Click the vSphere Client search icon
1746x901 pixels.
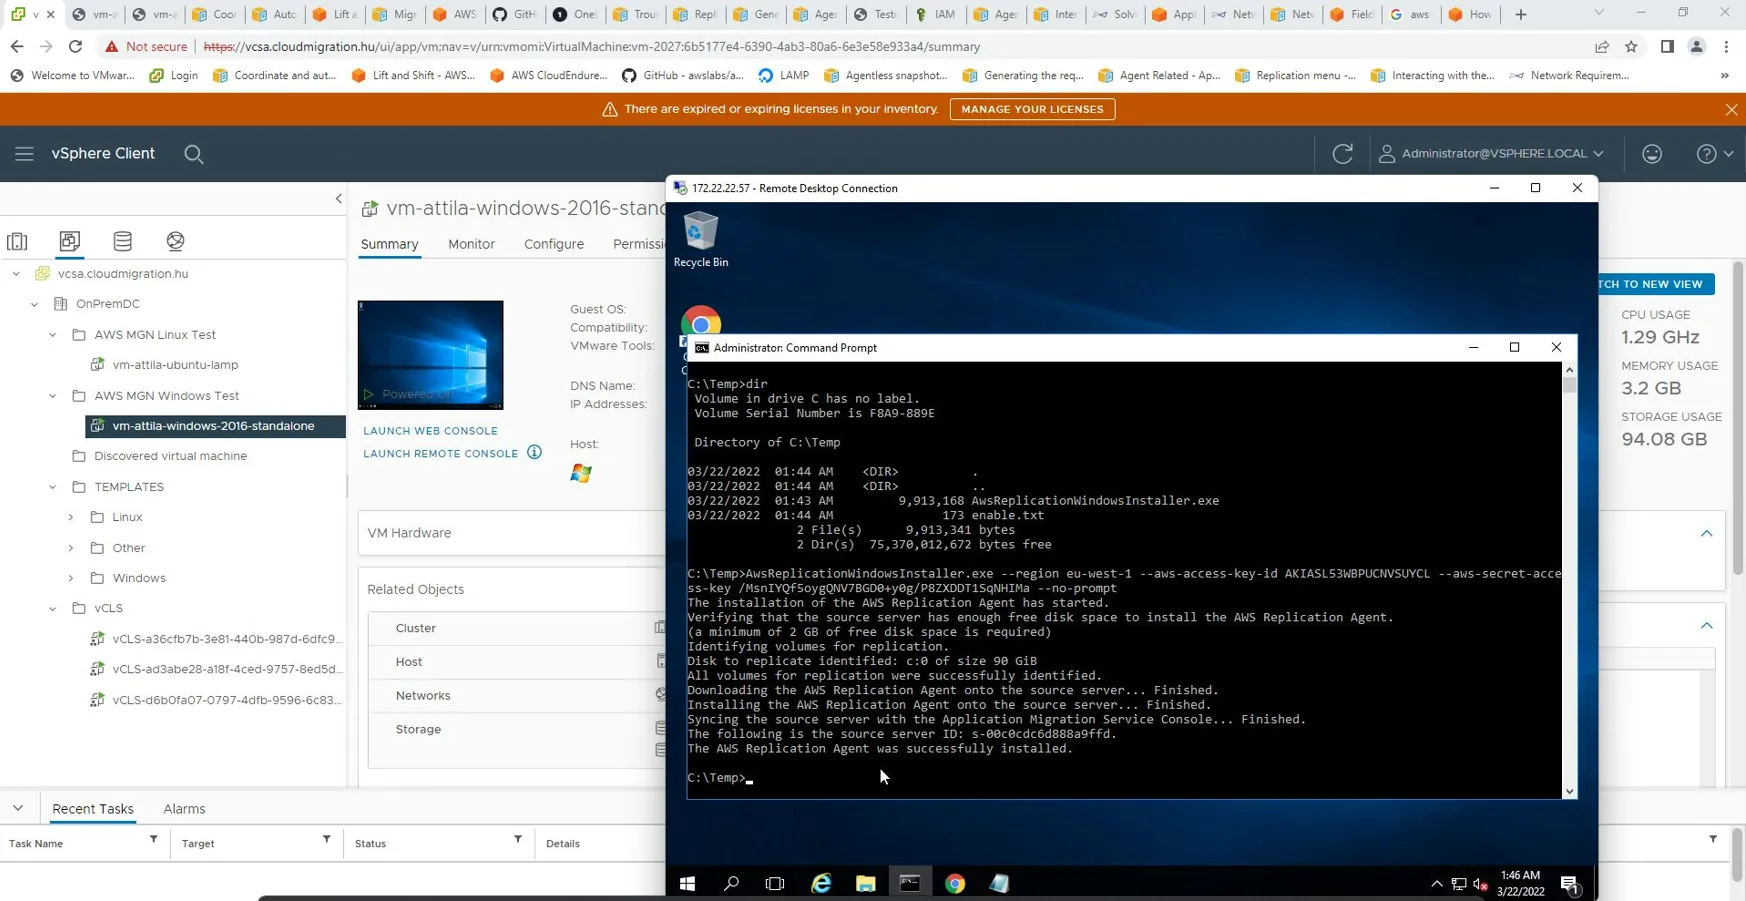194,154
